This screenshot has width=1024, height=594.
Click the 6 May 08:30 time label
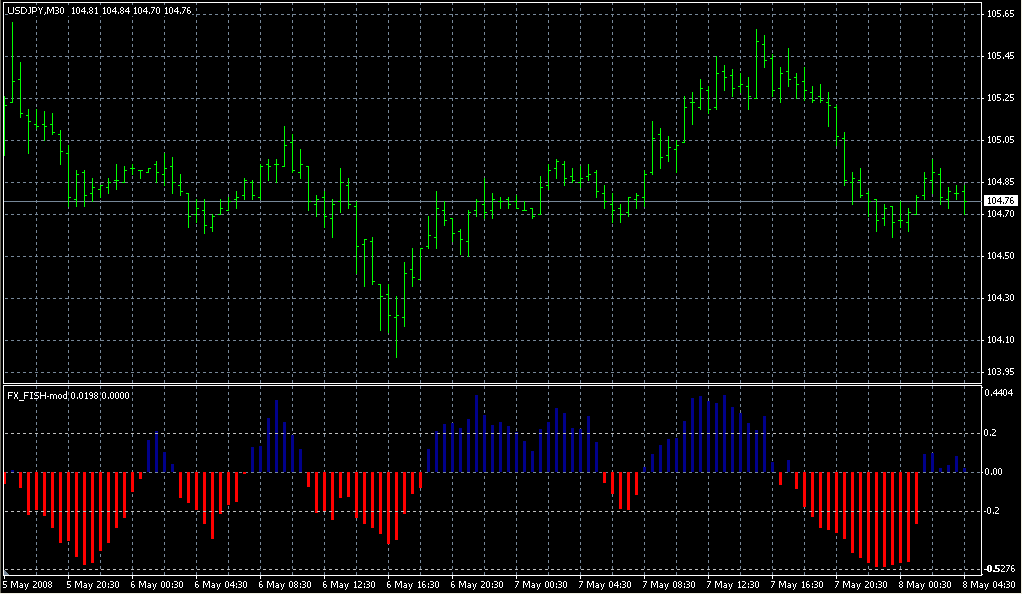pyautogui.click(x=285, y=585)
